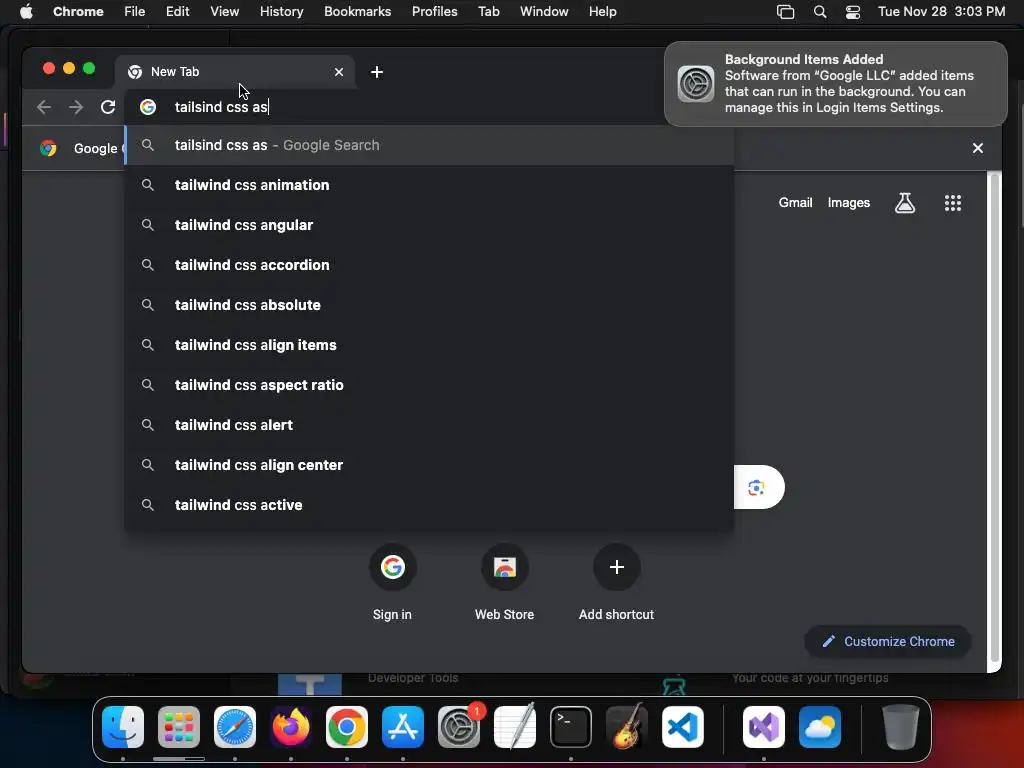Click Stage Manager icon in menu bar
Image resolution: width=1024 pixels, height=768 pixels.
point(786,12)
